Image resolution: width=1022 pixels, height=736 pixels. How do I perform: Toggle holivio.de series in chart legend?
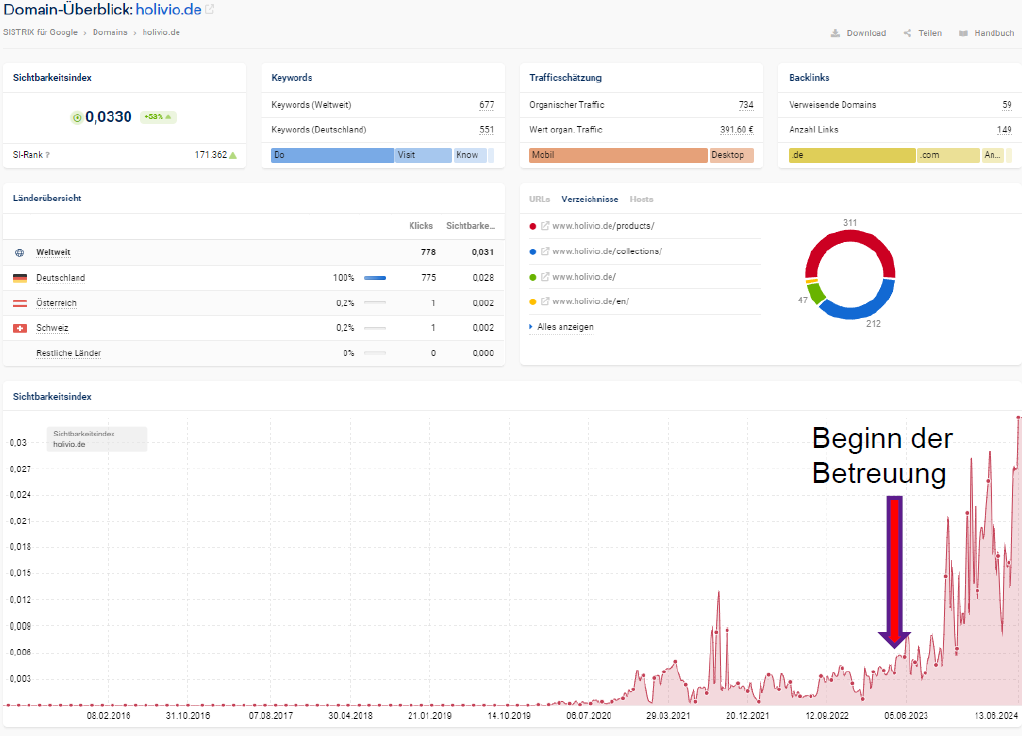point(69,444)
